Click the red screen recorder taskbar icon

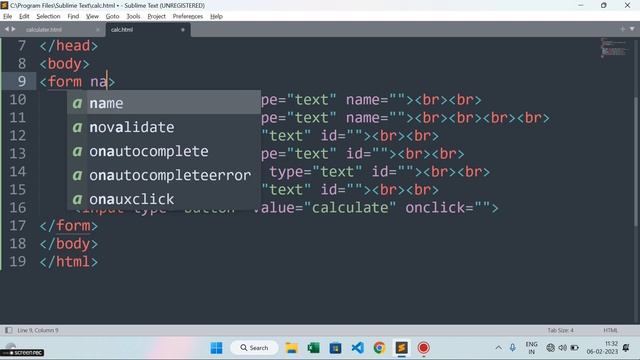coord(424,348)
